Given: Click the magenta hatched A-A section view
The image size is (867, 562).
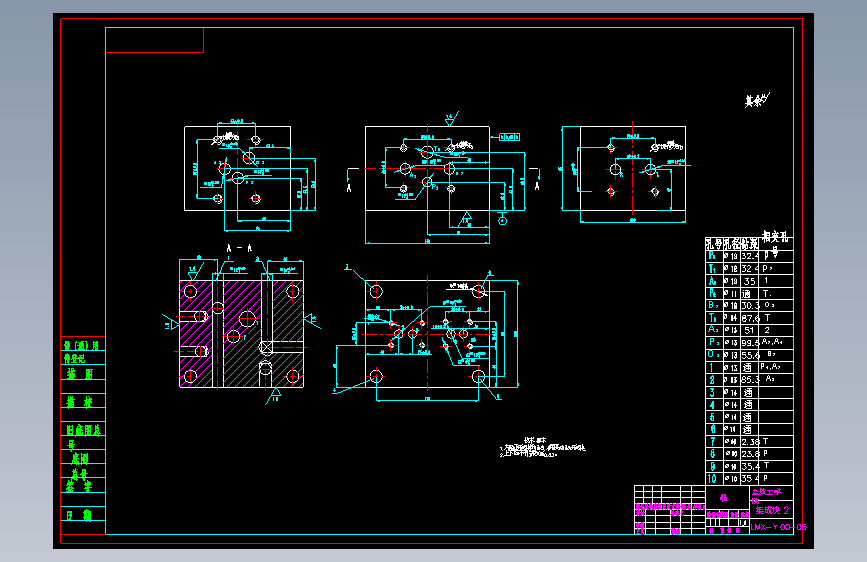Looking at the screenshot, I should 242,334.
